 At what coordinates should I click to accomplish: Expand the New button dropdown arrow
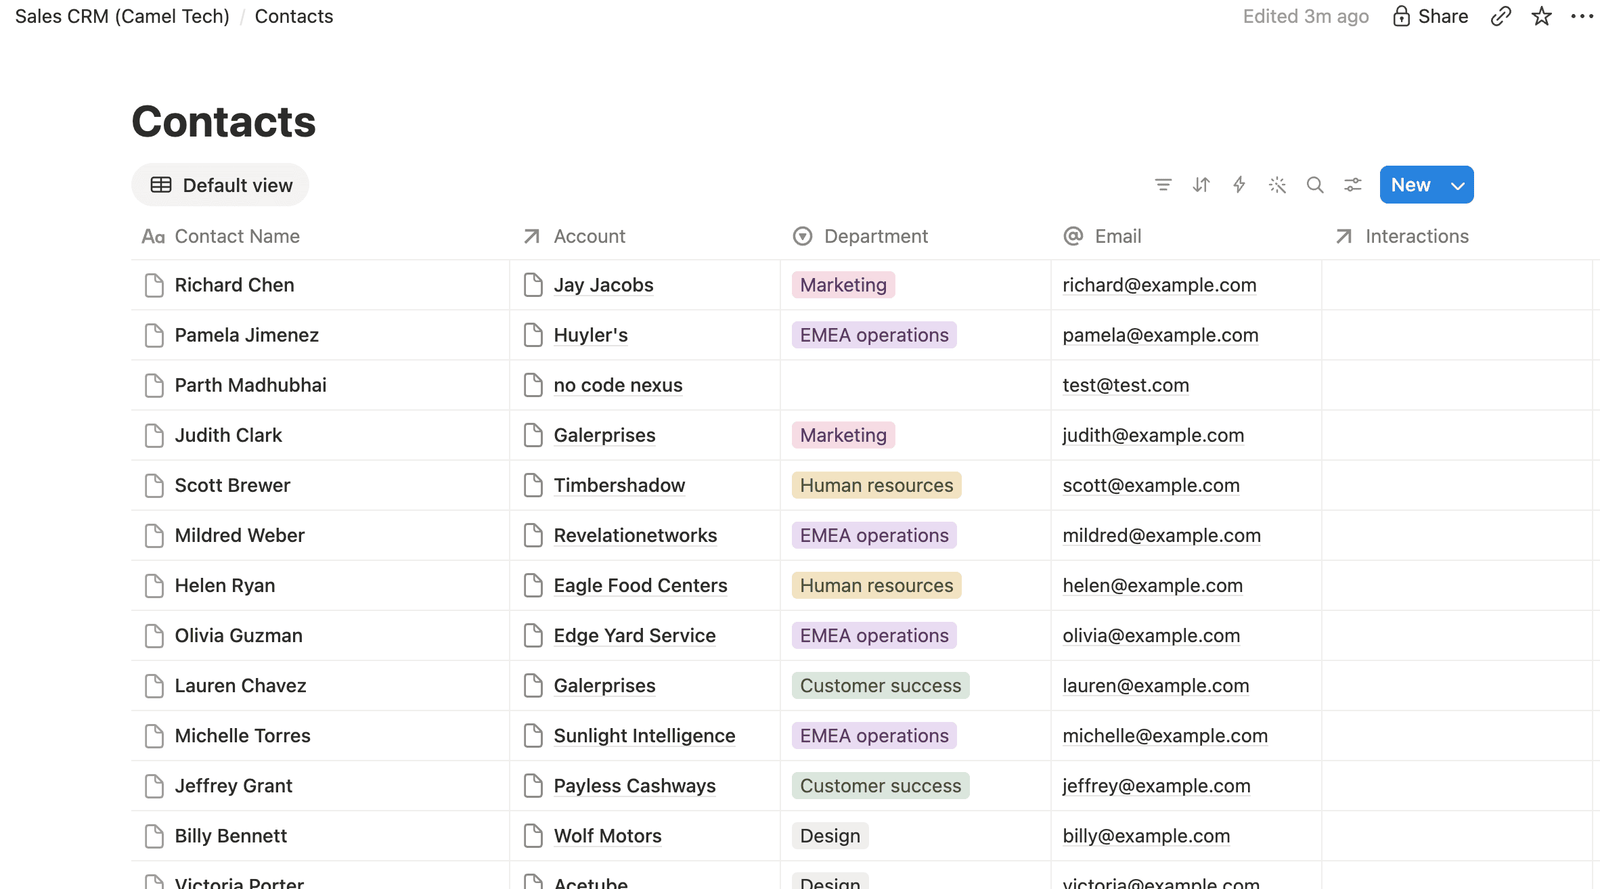click(x=1458, y=185)
